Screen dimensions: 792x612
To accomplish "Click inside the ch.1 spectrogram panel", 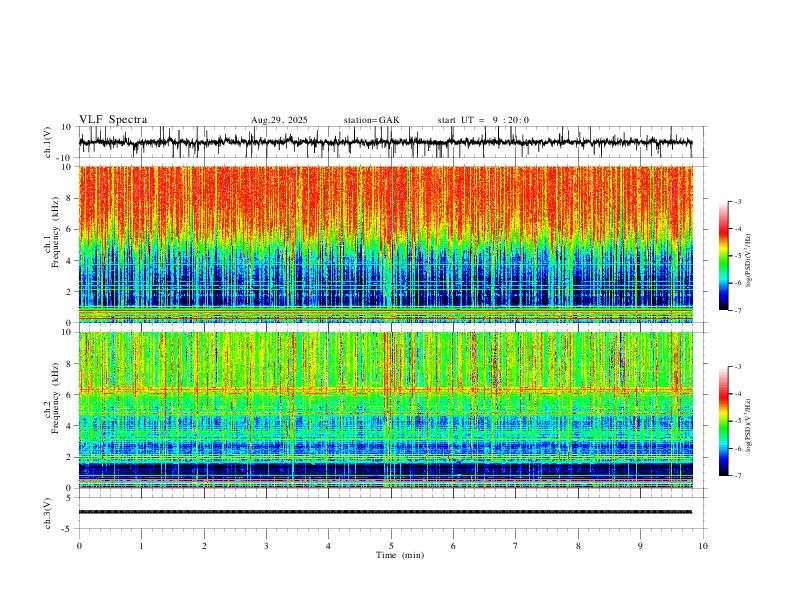I will tap(385, 244).
